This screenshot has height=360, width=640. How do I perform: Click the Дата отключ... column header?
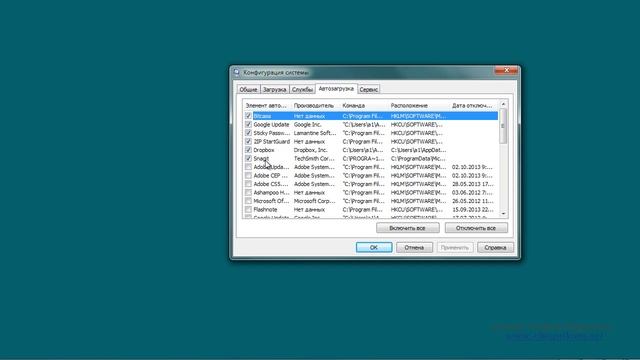[x=473, y=106]
